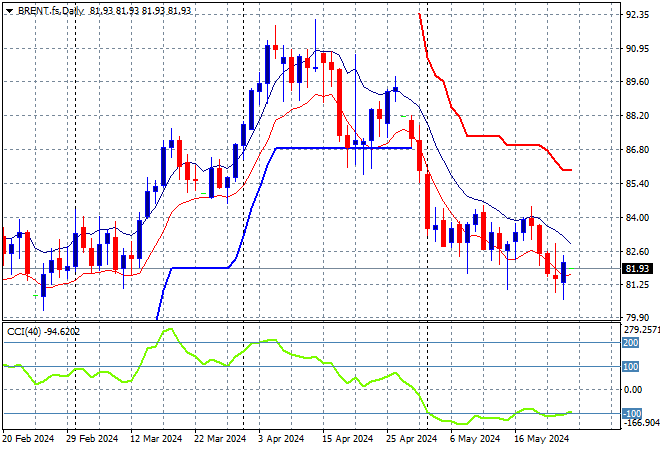Image resolution: width=660 pixels, height=450 pixels.
Task: Click the last blue candlestick on the chart
Action: (564, 272)
